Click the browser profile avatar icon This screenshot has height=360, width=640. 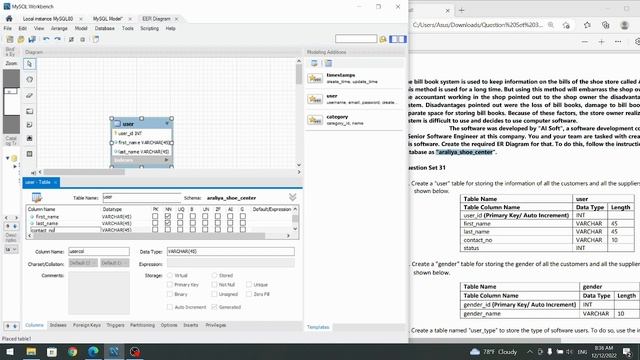[624, 25]
